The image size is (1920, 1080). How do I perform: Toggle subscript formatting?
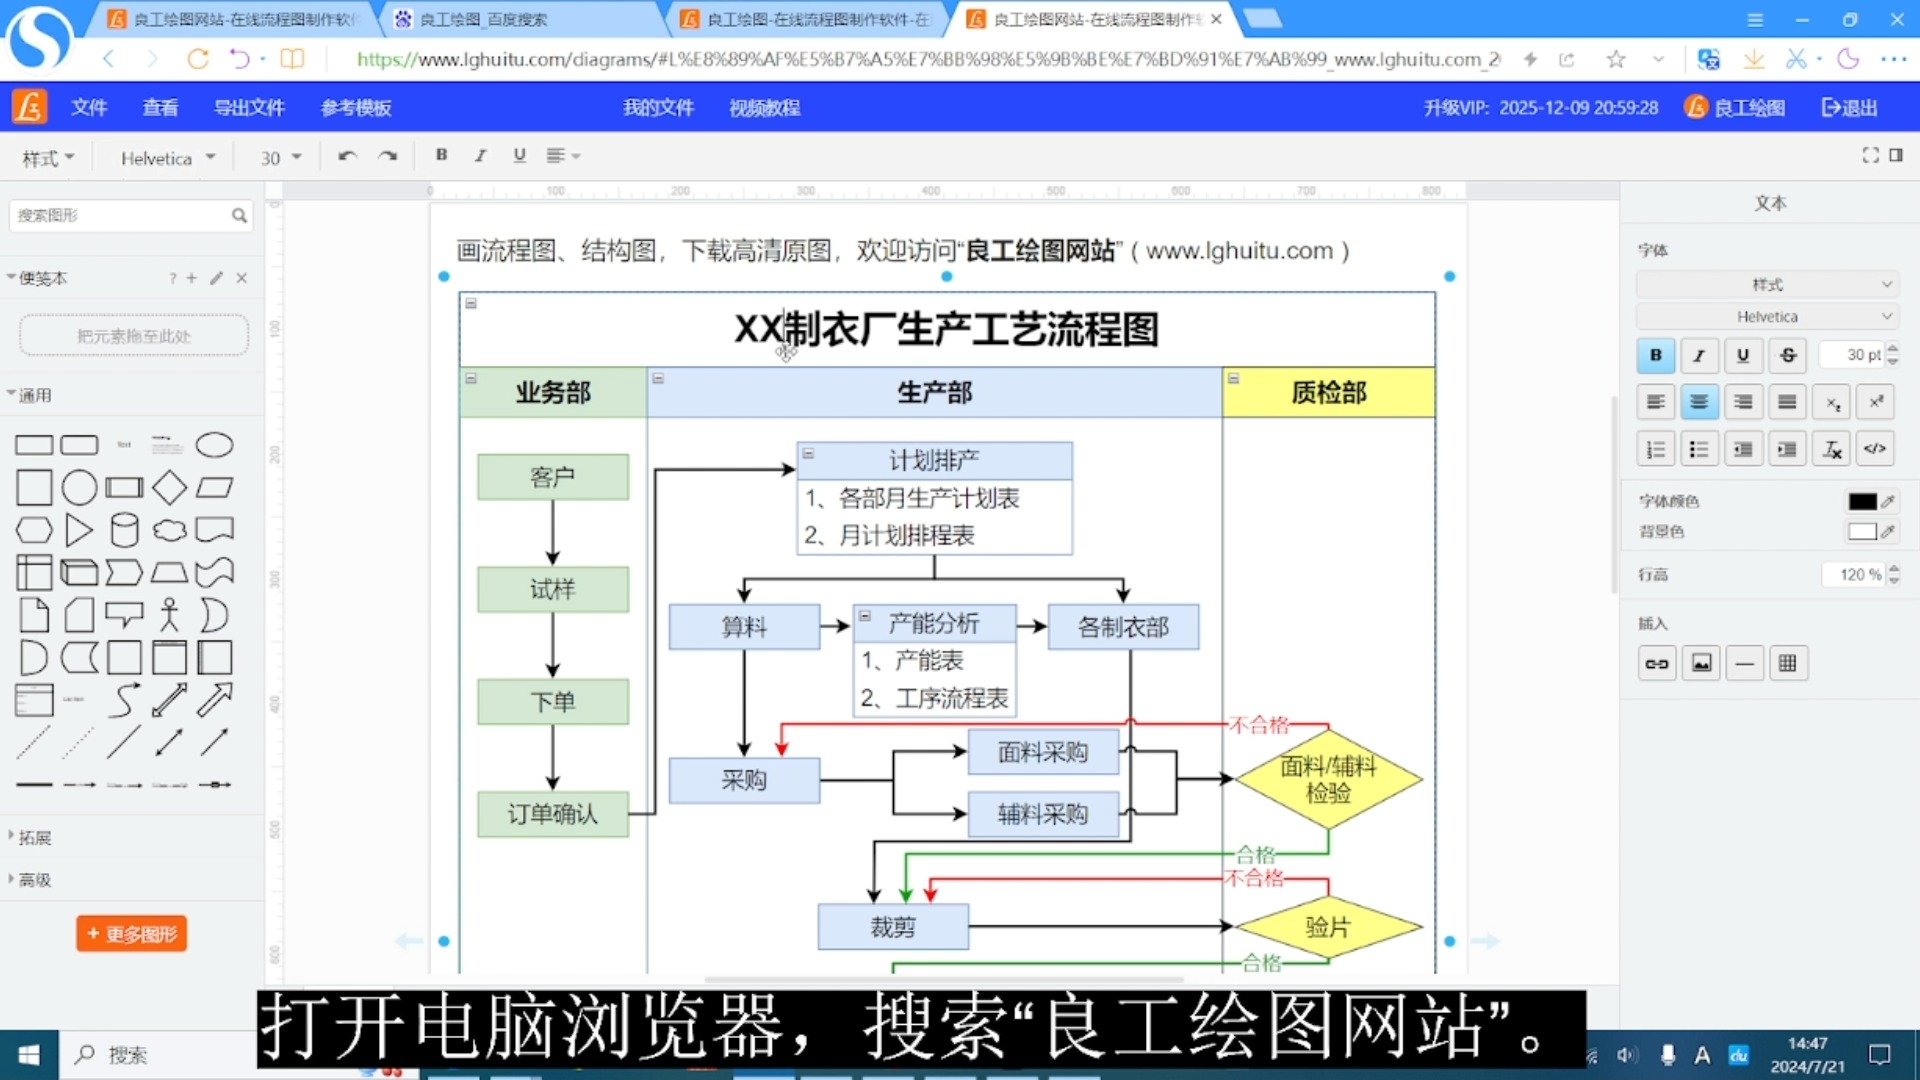1832,402
